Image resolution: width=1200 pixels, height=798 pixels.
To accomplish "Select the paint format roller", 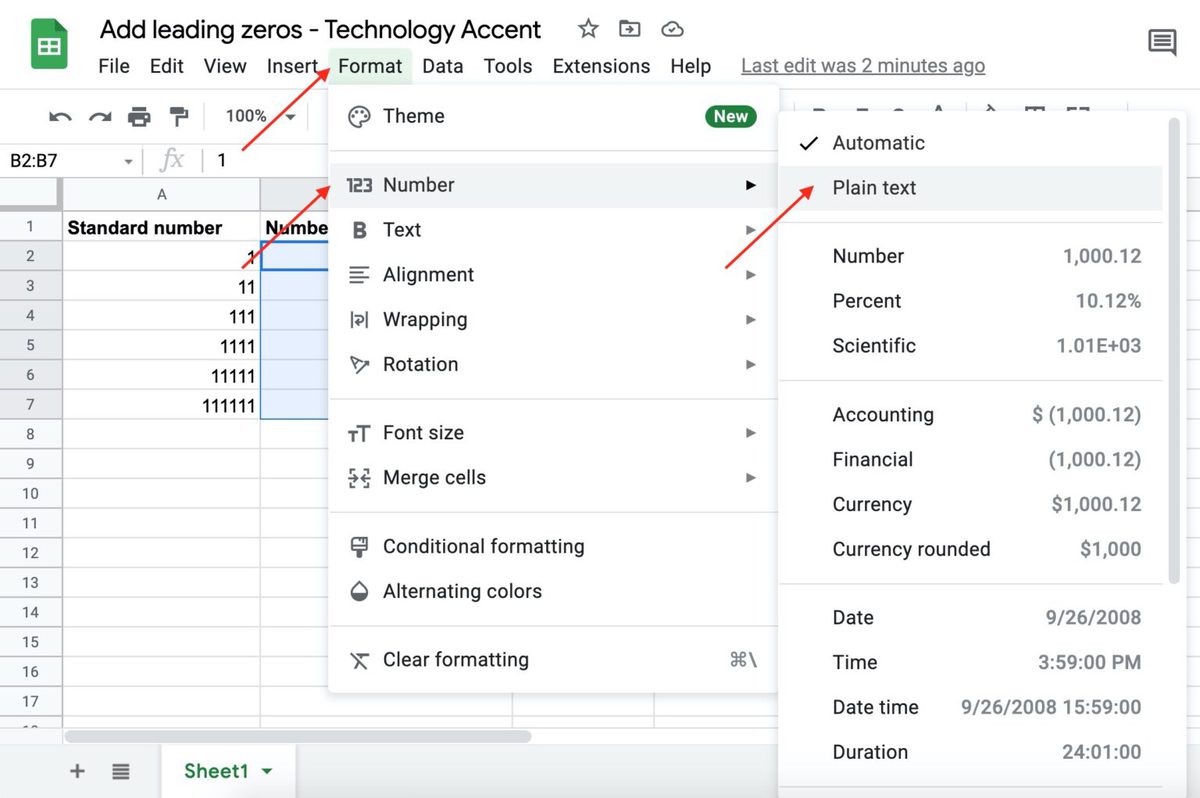I will [x=179, y=117].
